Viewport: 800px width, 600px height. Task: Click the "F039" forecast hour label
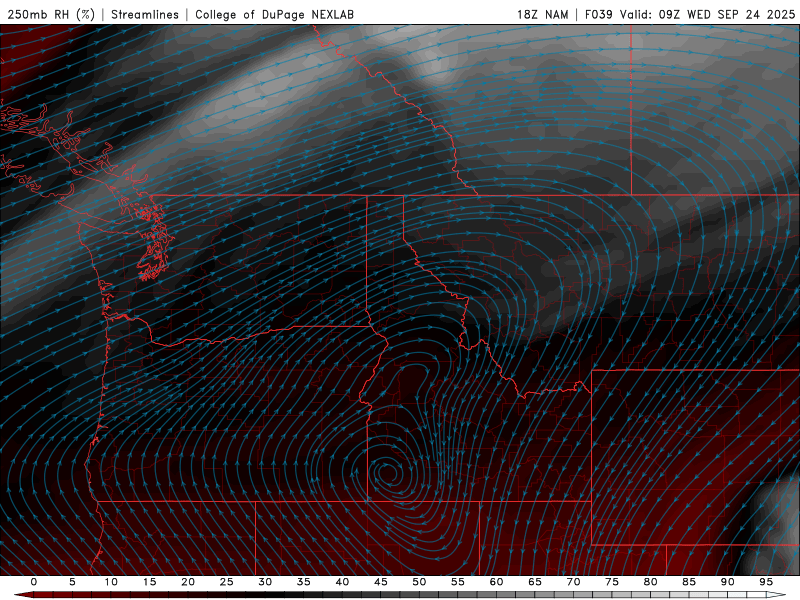(598, 14)
